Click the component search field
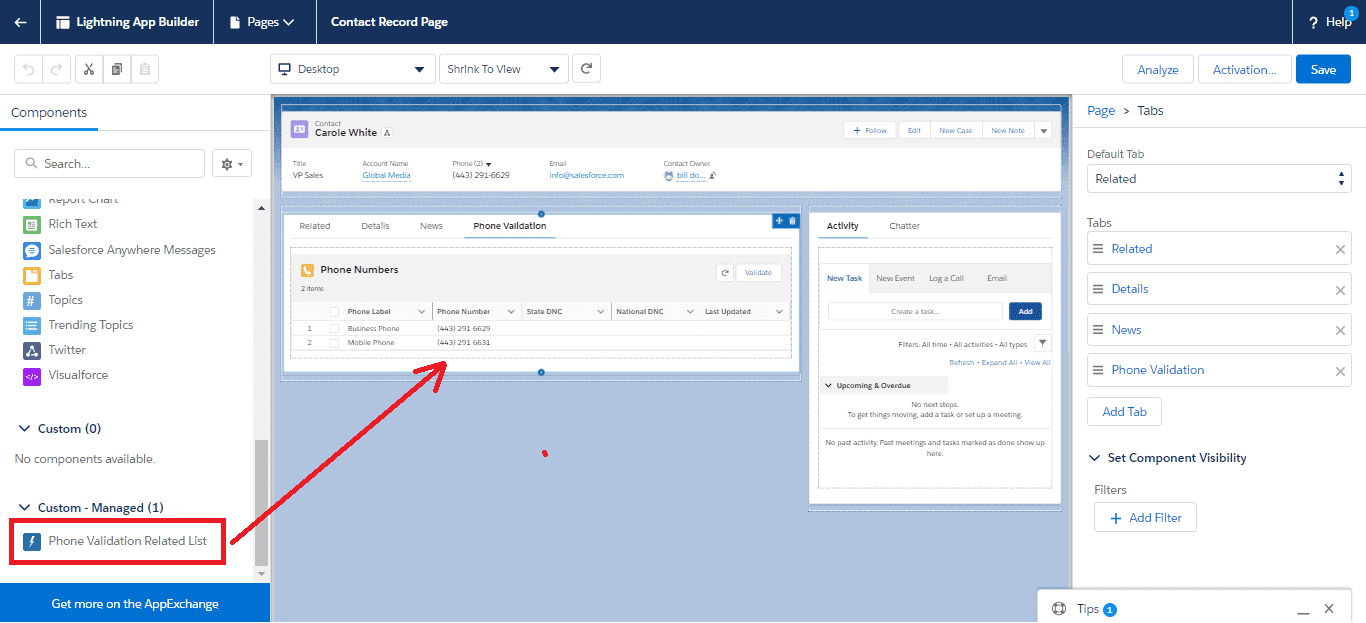The width and height of the screenshot is (1366, 623). click(x=110, y=164)
